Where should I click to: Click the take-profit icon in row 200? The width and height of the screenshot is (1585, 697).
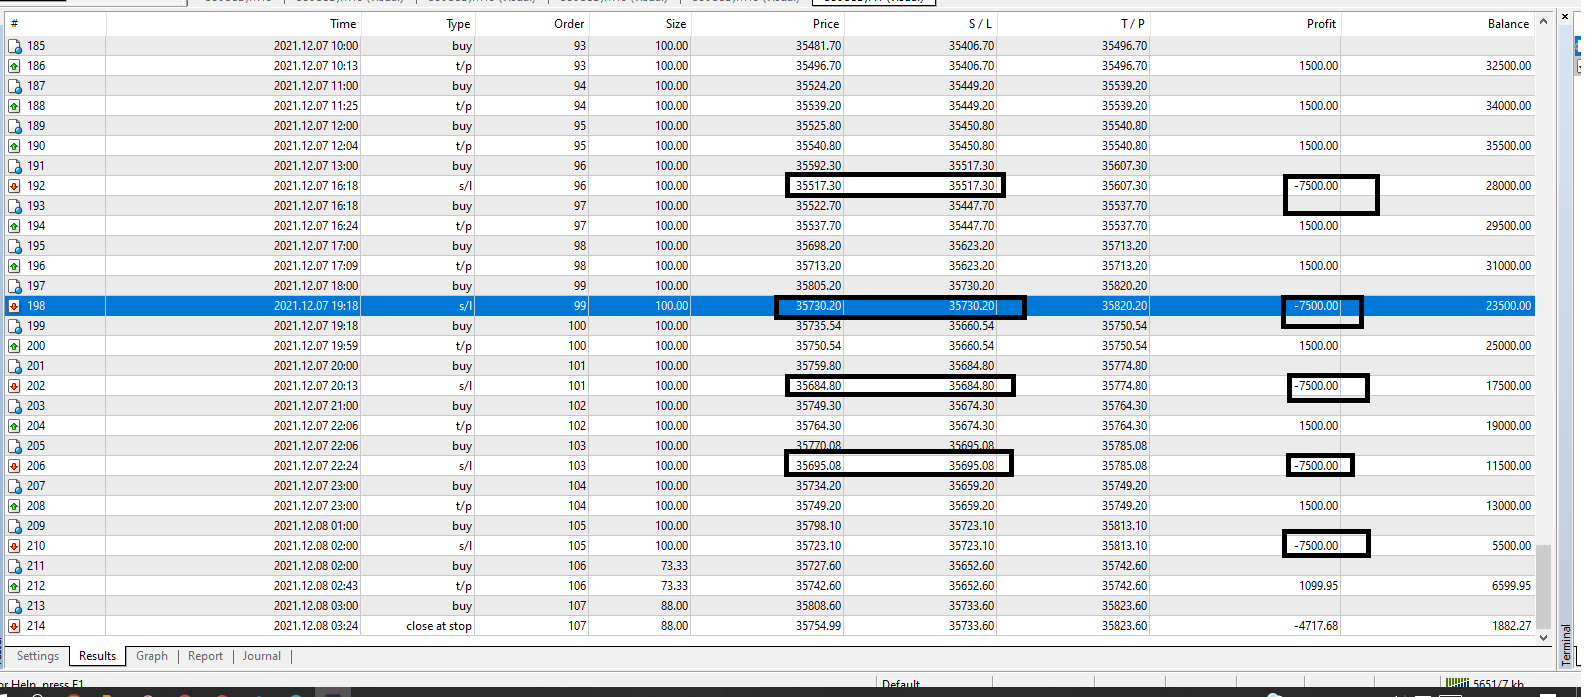pyautogui.click(x=14, y=346)
